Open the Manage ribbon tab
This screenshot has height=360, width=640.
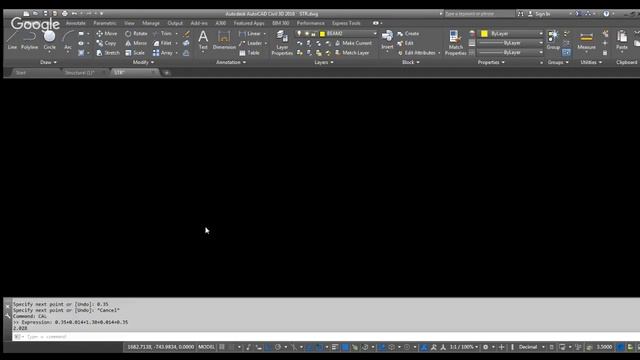[x=151, y=23]
